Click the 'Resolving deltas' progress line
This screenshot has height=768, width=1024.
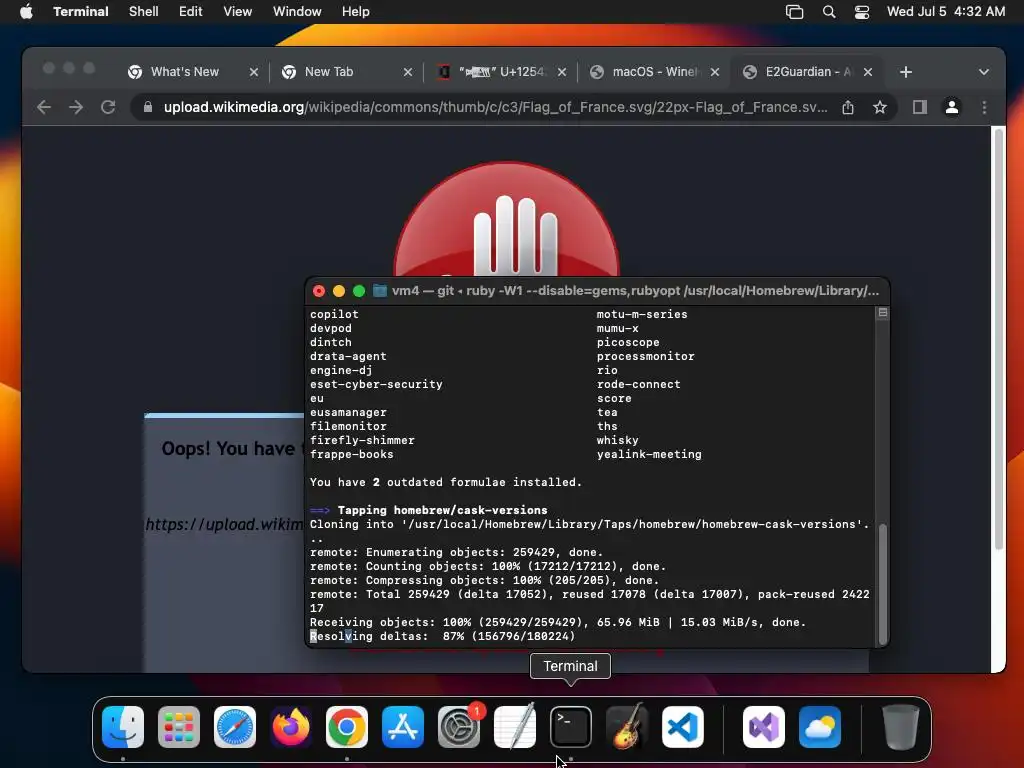tap(442, 636)
